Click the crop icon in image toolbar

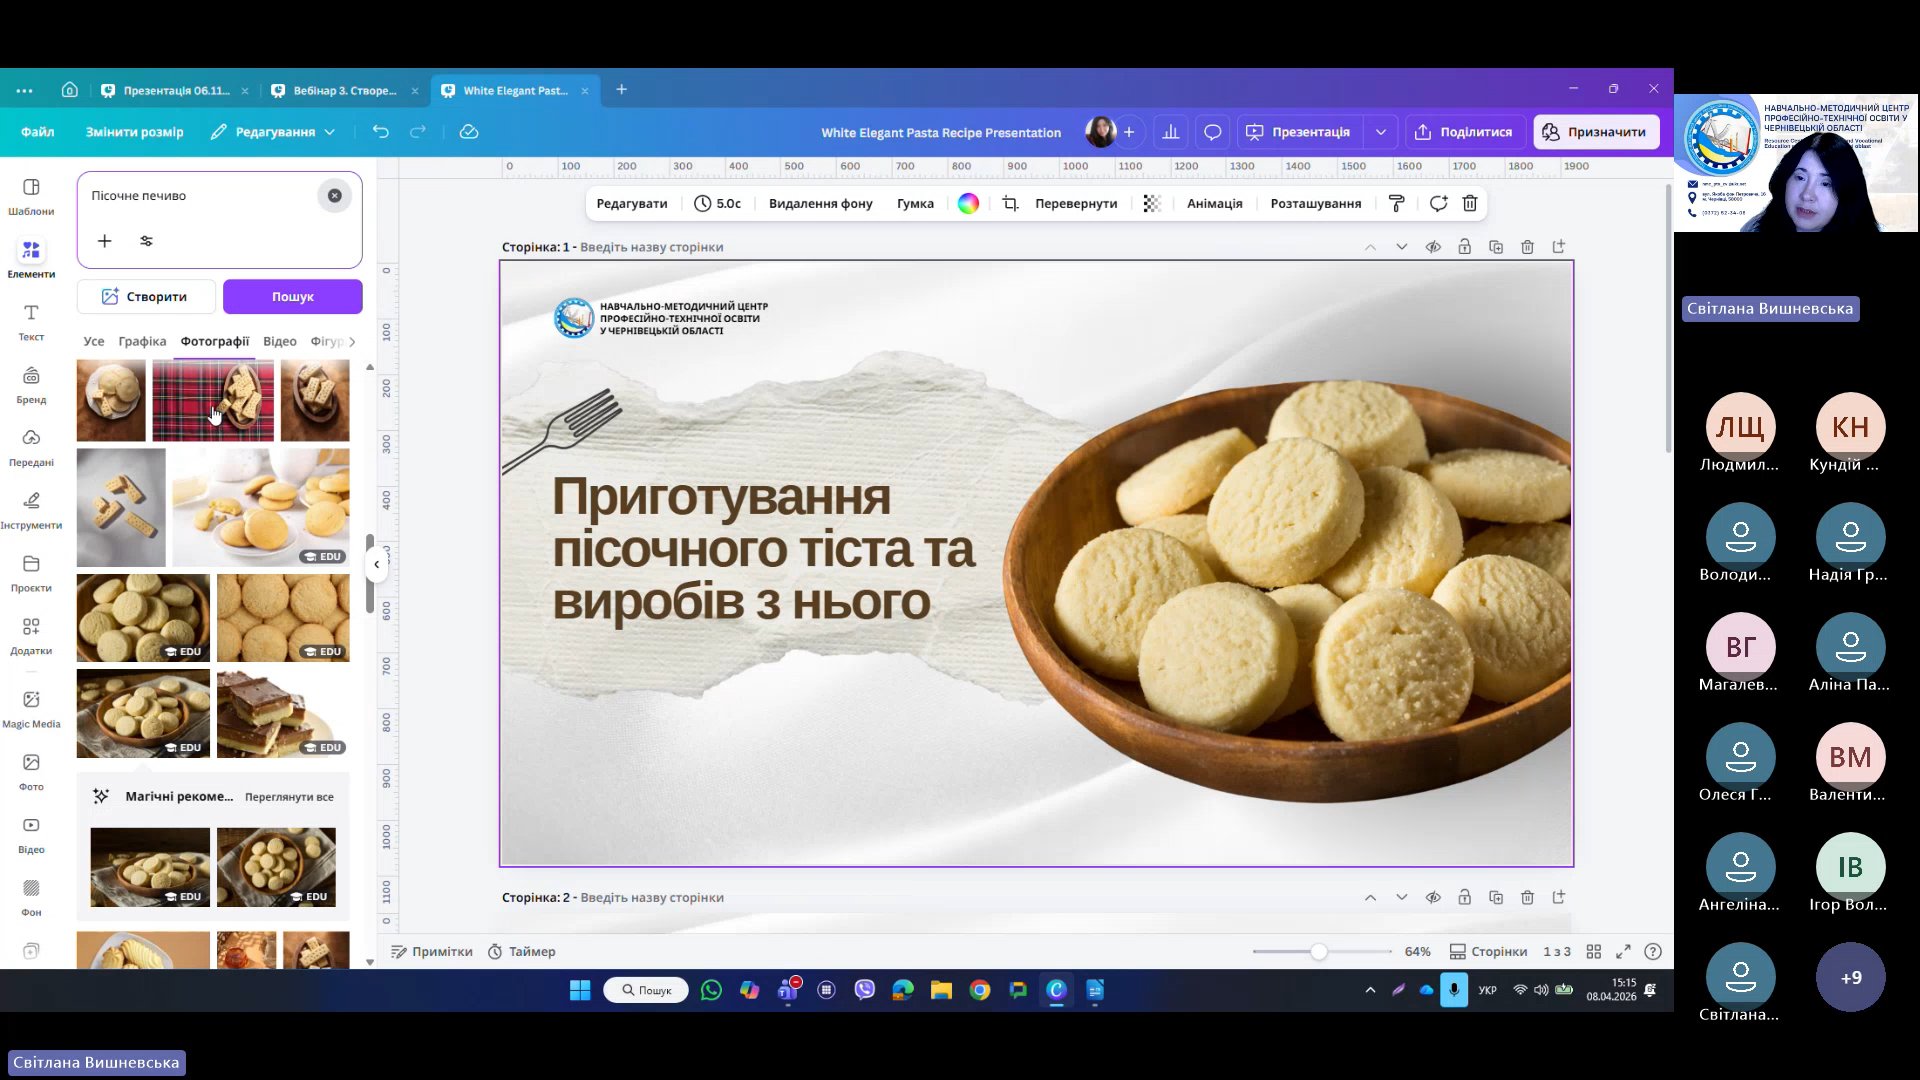[1010, 204]
